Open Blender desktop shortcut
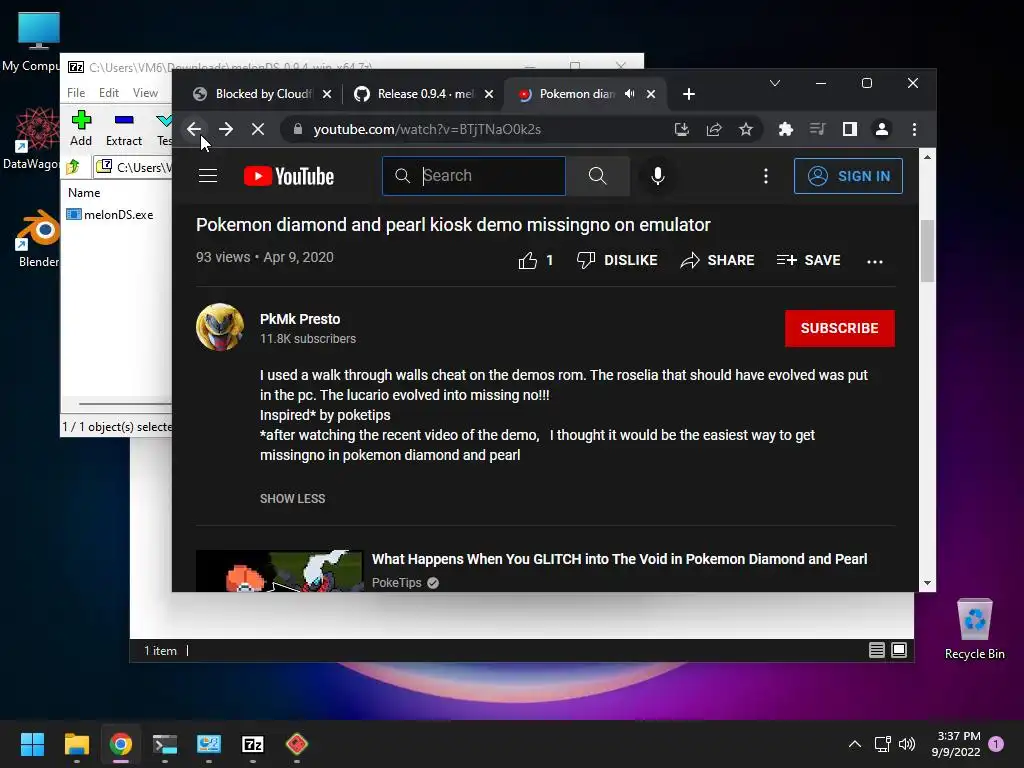1024x768 pixels. [38, 239]
